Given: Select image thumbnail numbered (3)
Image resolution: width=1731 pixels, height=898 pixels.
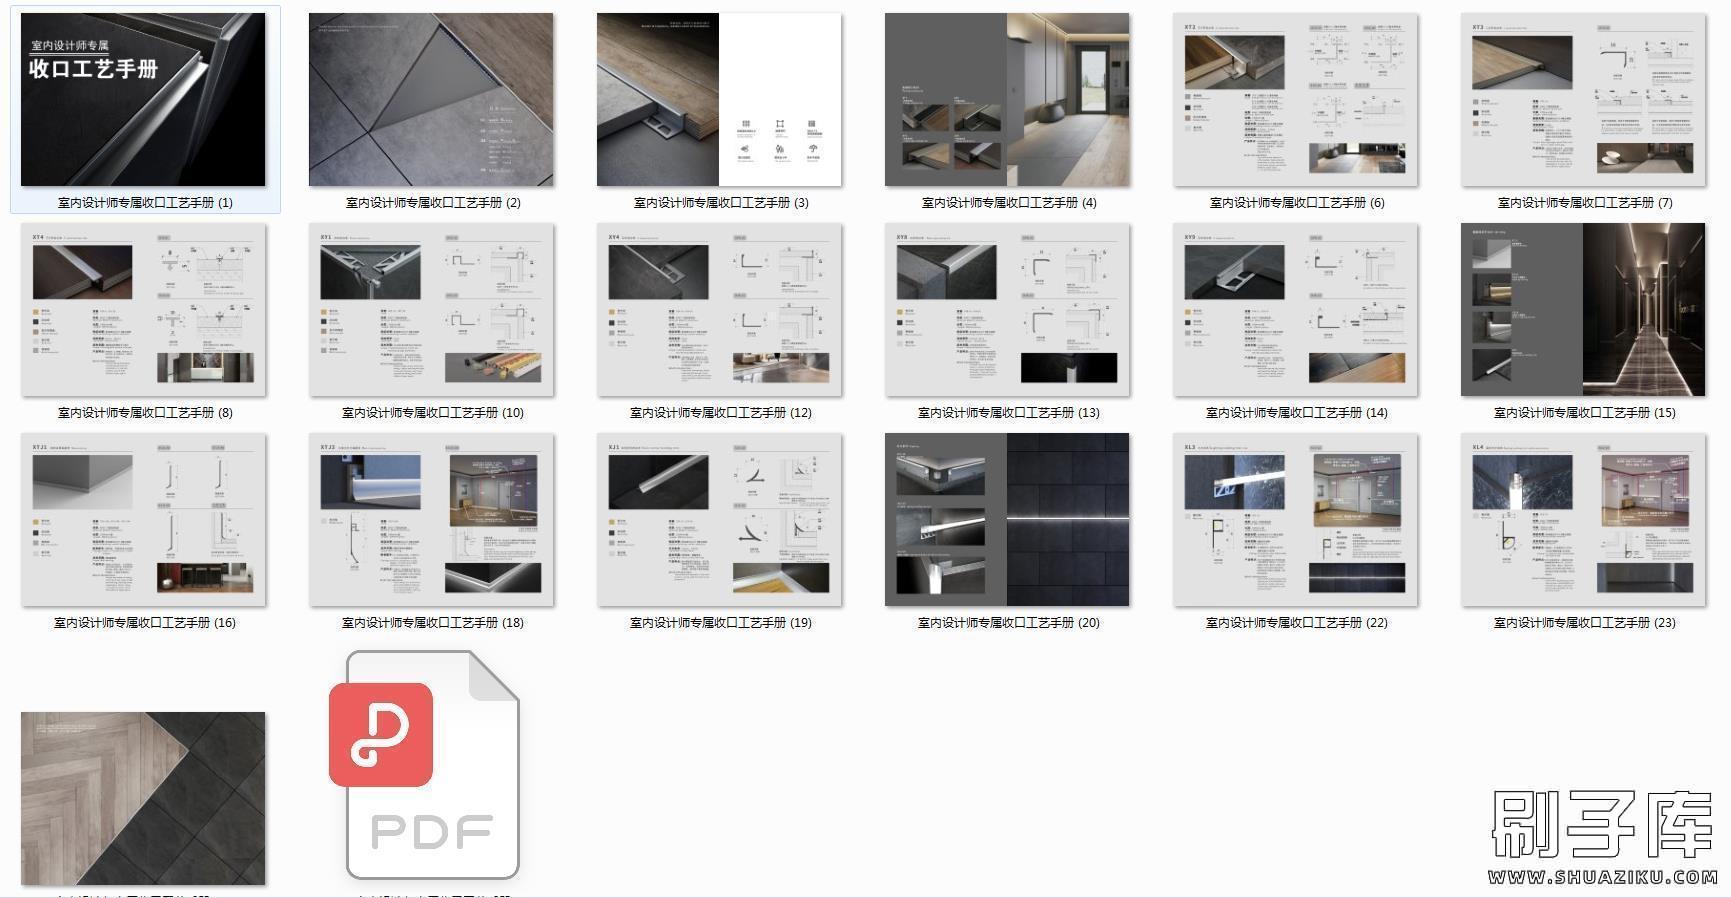Looking at the screenshot, I should (719, 100).
